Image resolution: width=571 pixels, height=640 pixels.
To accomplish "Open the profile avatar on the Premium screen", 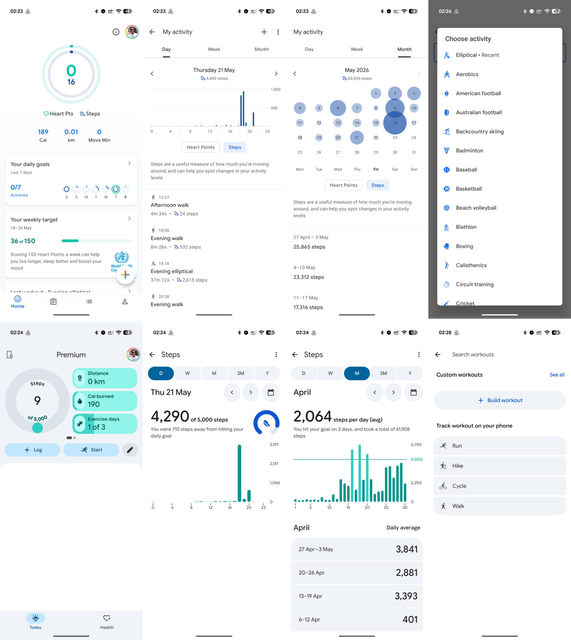I will [133, 354].
